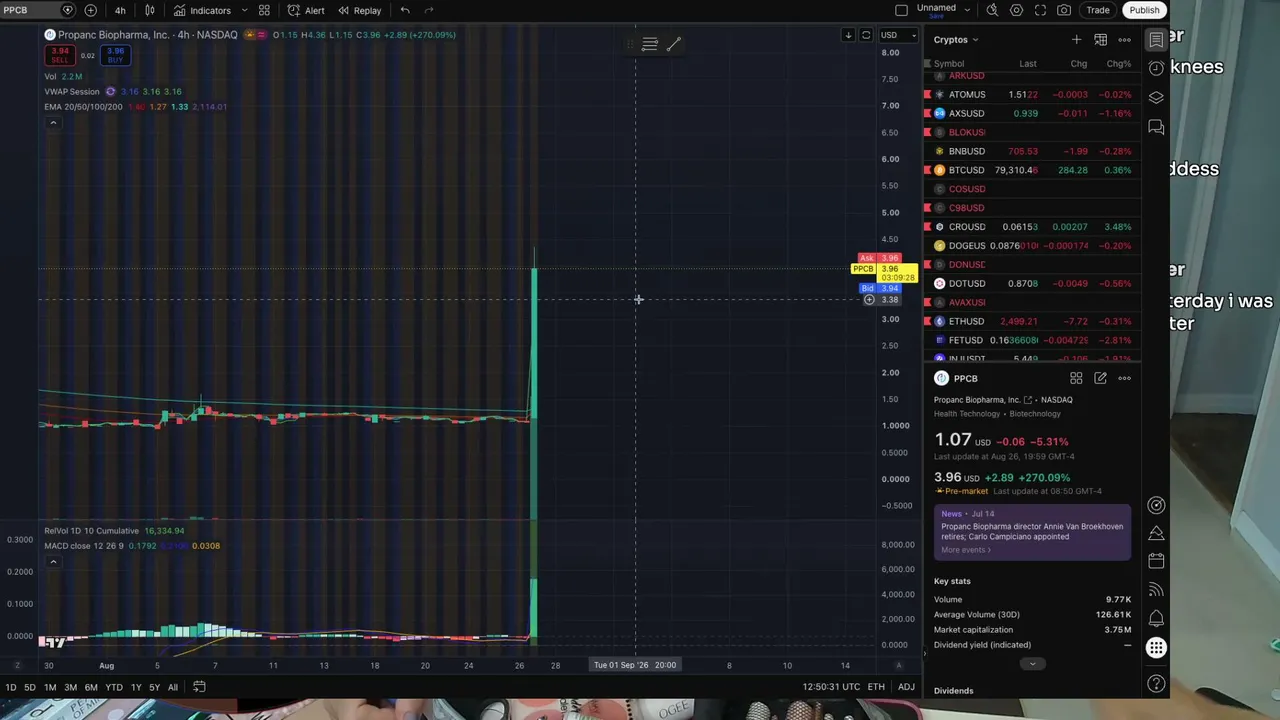This screenshot has width=1280, height=720.
Task: Publish the chart idea
Action: (x=1144, y=10)
